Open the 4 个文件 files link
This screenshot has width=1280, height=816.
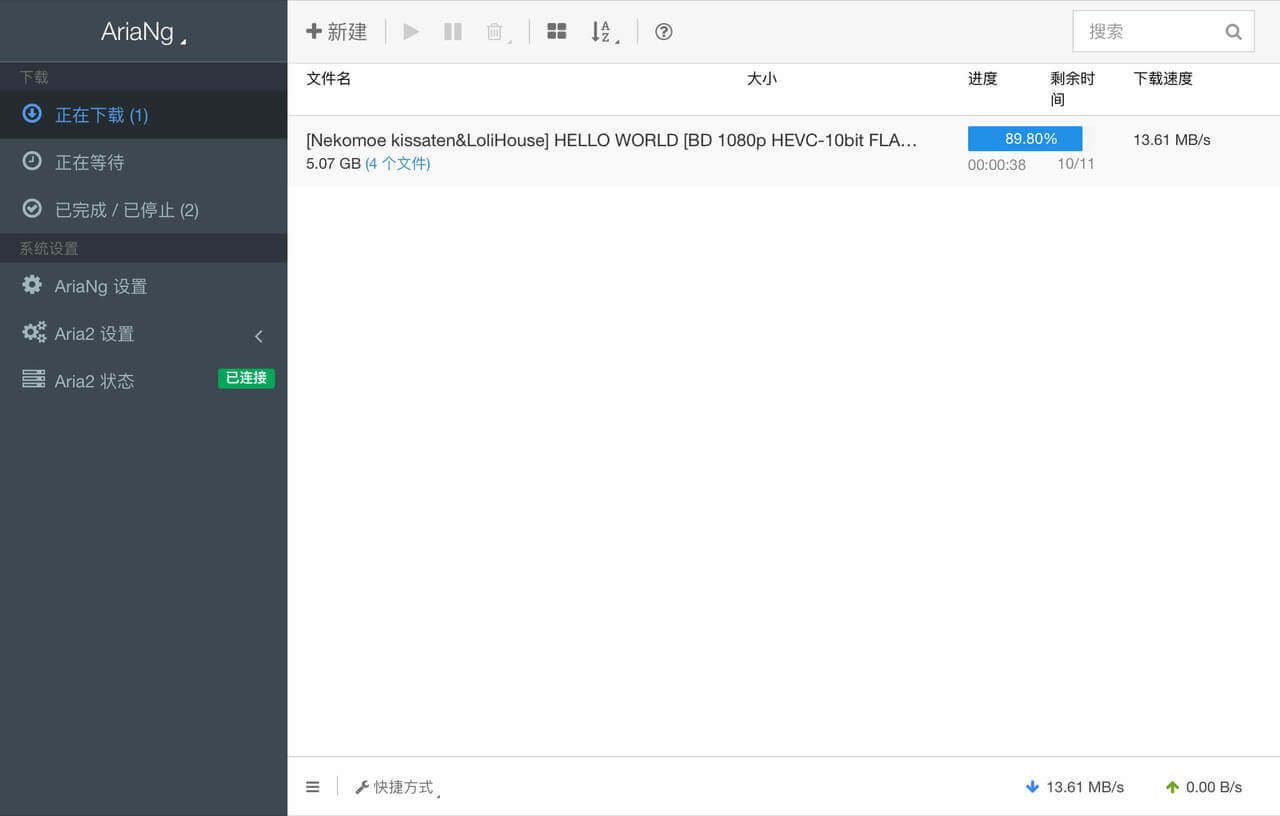tap(397, 163)
